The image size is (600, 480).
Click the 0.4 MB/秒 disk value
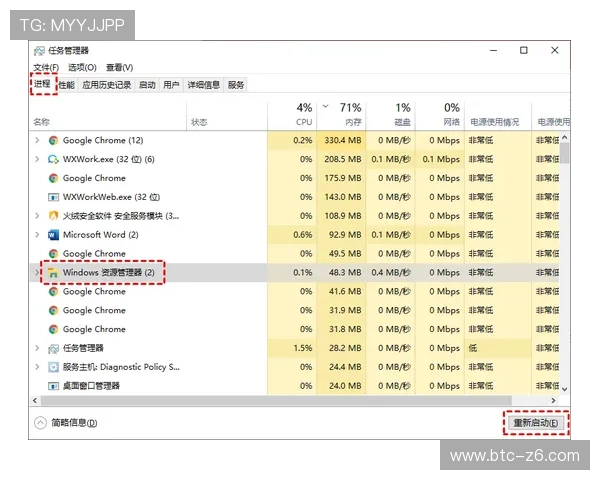(391, 273)
